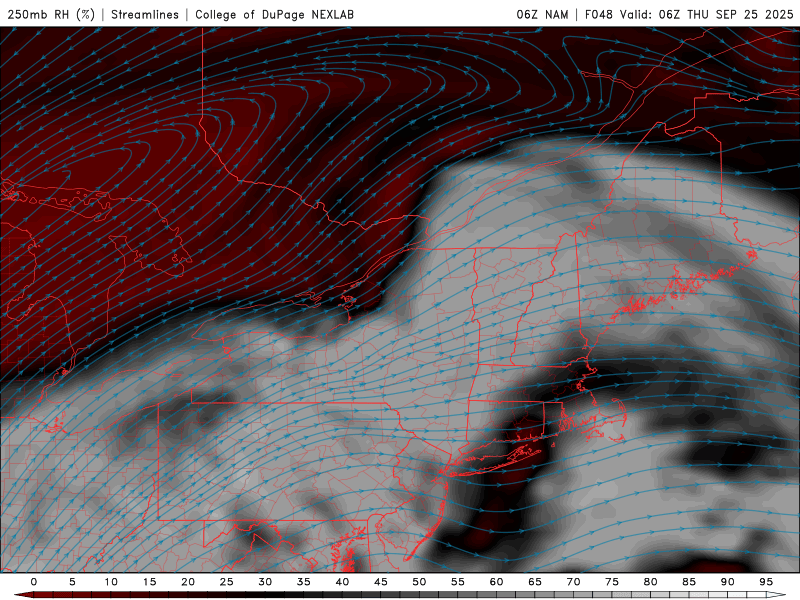Screen dimensions: 800x600
Task: Select the "75" value on the RH scale
Action: click(612, 582)
